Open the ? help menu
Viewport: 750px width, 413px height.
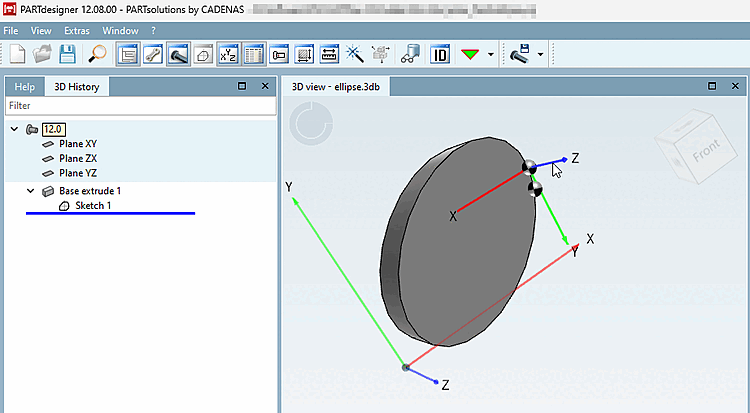coord(154,31)
